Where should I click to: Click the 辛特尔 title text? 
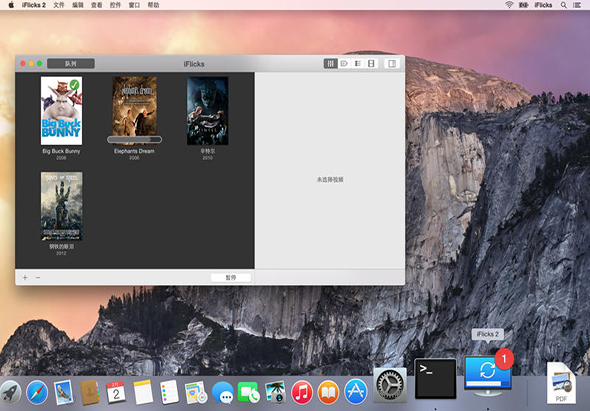[x=207, y=151]
